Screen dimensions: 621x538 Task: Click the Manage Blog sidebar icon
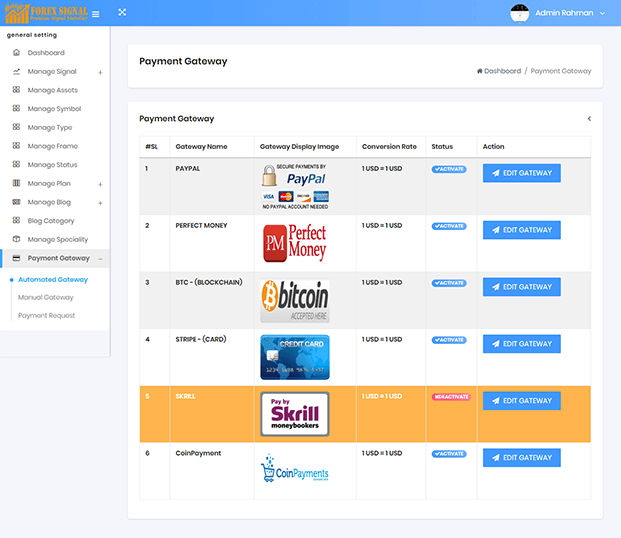[x=16, y=202]
